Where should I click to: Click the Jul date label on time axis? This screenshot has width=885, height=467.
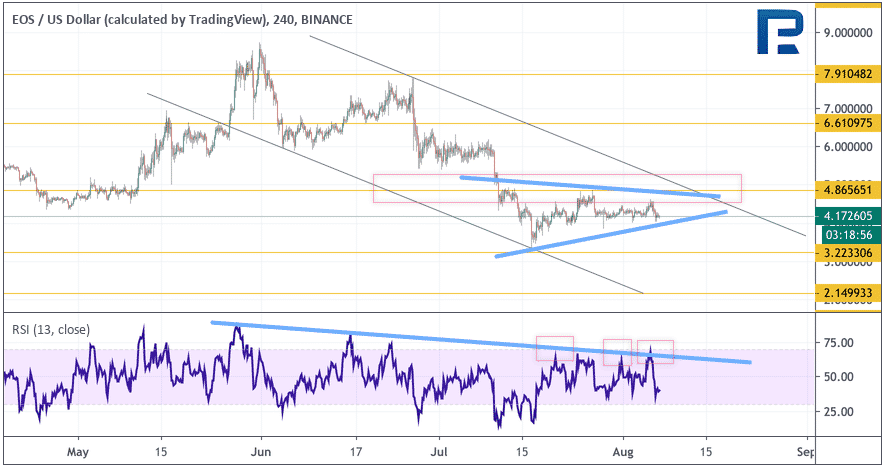(439, 452)
